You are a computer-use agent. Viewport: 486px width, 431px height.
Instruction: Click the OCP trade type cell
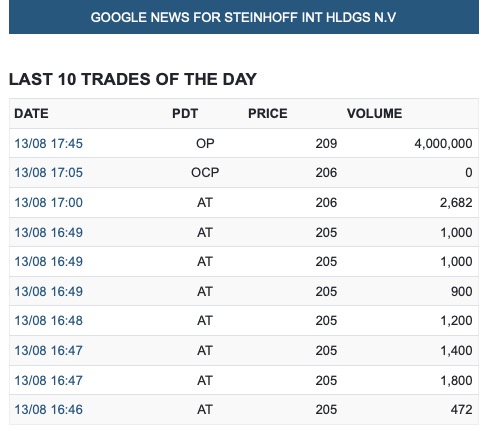[x=205, y=173]
